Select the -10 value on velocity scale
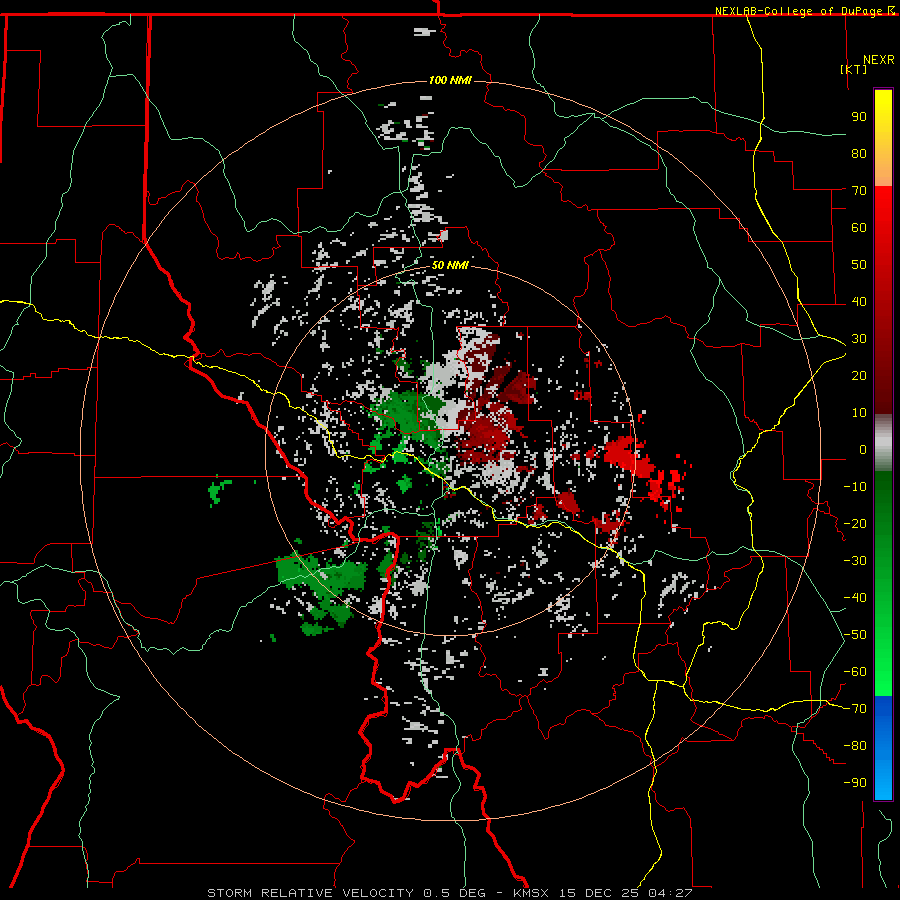The image size is (900, 900). tap(855, 487)
